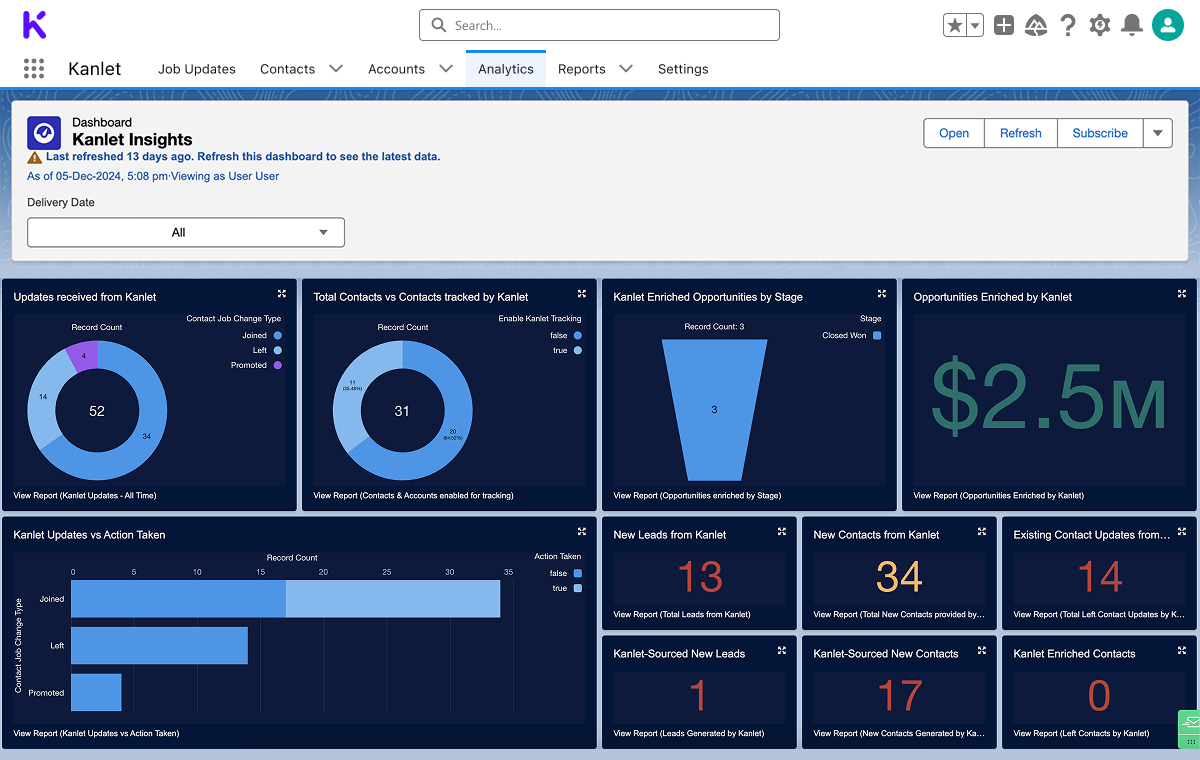The height and width of the screenshot is (760, 1200).
Task: Expand the Opportunities Enriched by Kanlet widget
Action: [1182, 294]
